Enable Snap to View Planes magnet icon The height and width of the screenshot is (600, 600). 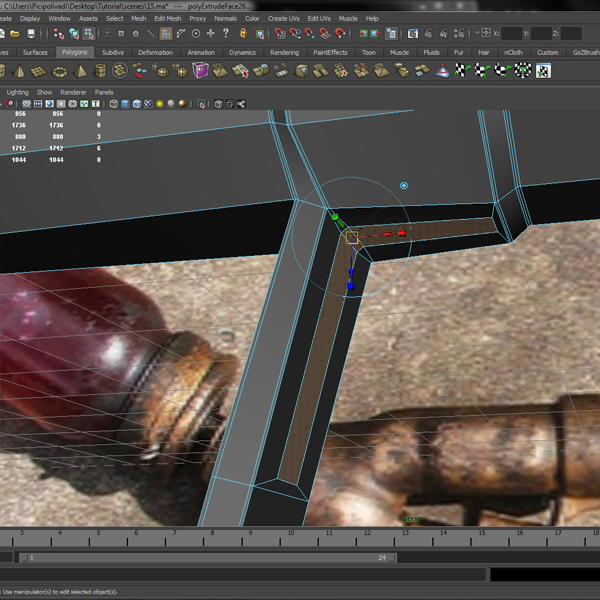(x=324, y=34)
